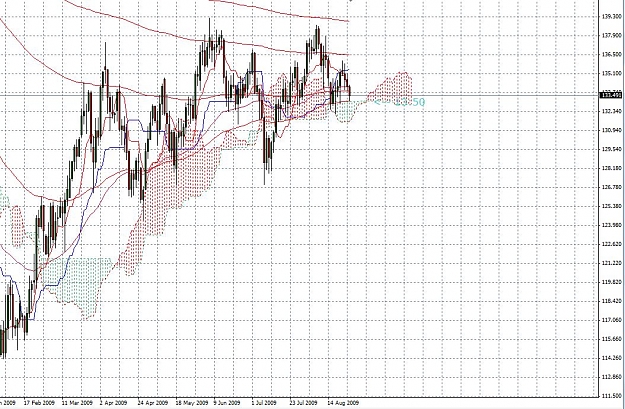Click the 139.300 price axis label
Viewport: 625px width, 409px height.
612,17
